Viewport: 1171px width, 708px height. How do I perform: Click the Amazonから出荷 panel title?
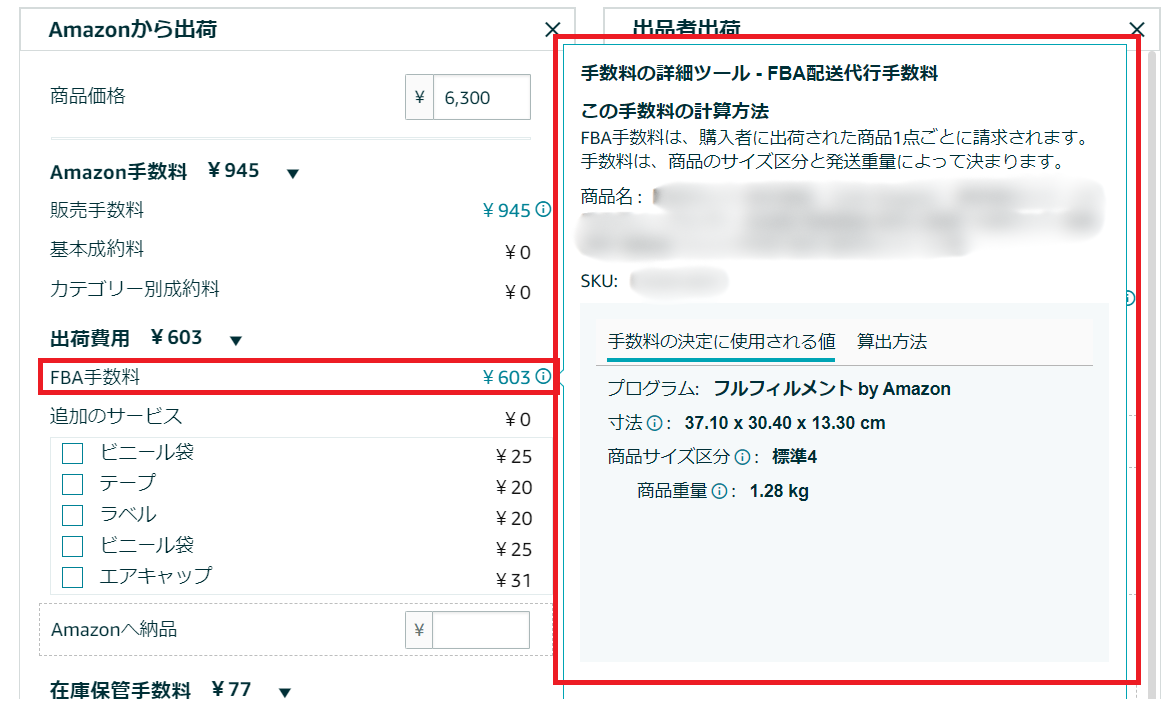pos(132,29)
